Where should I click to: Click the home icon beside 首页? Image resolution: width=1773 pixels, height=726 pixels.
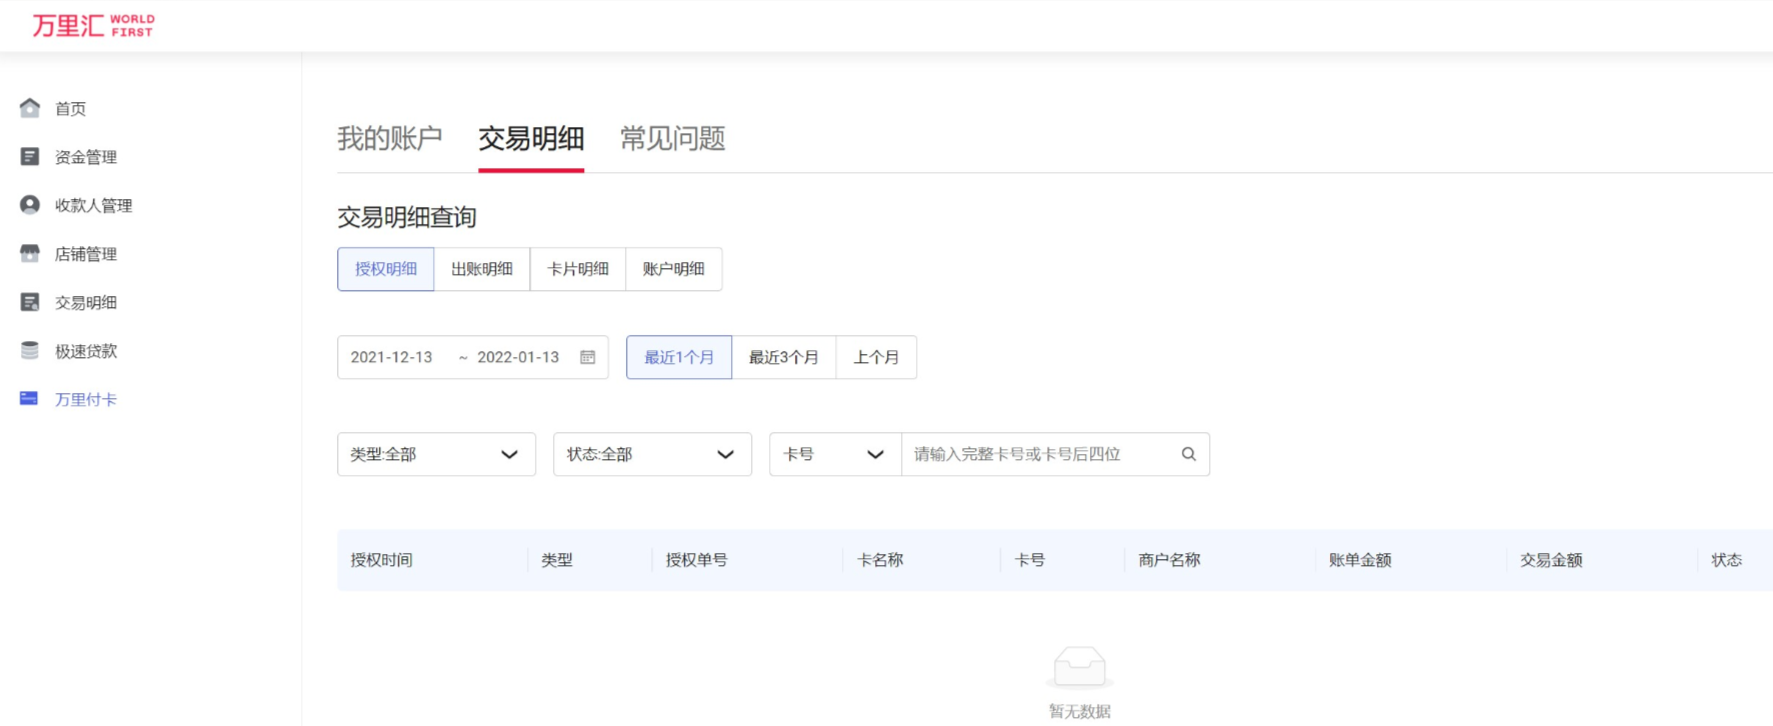[30, 108]
